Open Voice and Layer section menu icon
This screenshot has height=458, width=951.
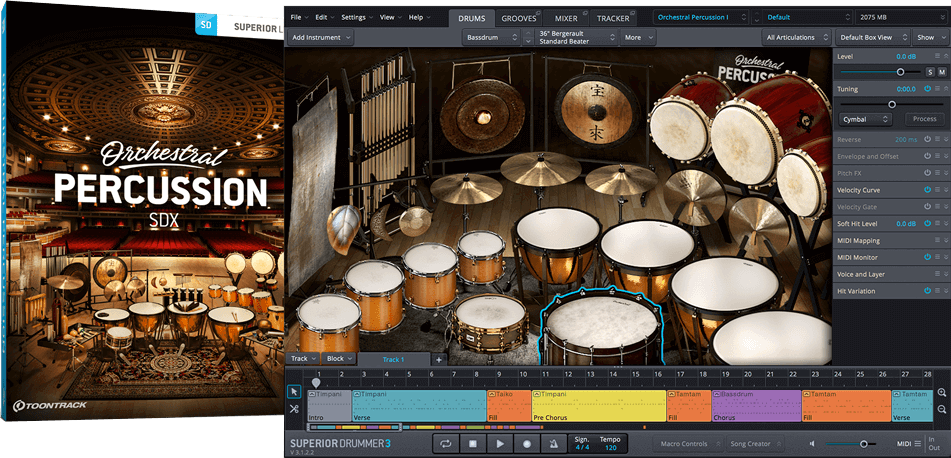click(x=938, y=274)
